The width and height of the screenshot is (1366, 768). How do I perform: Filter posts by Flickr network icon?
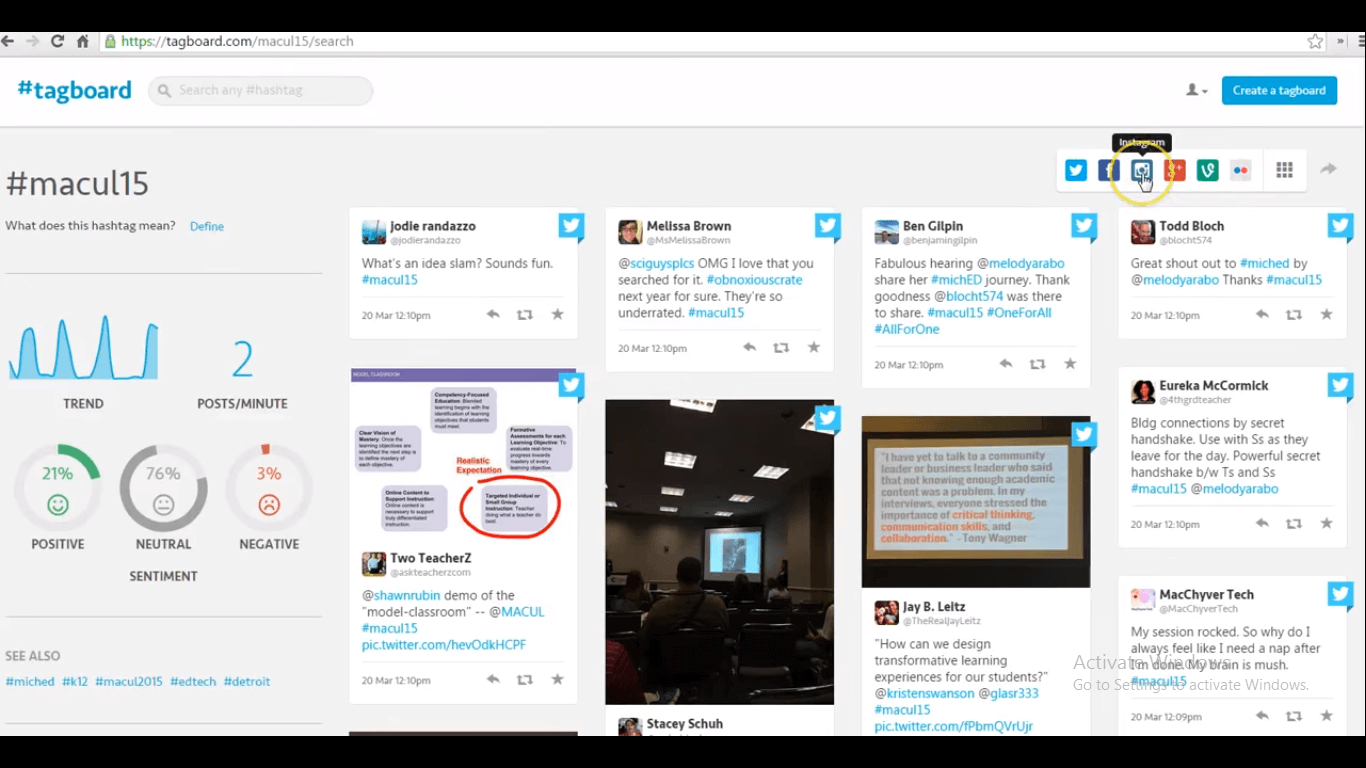1241,170
